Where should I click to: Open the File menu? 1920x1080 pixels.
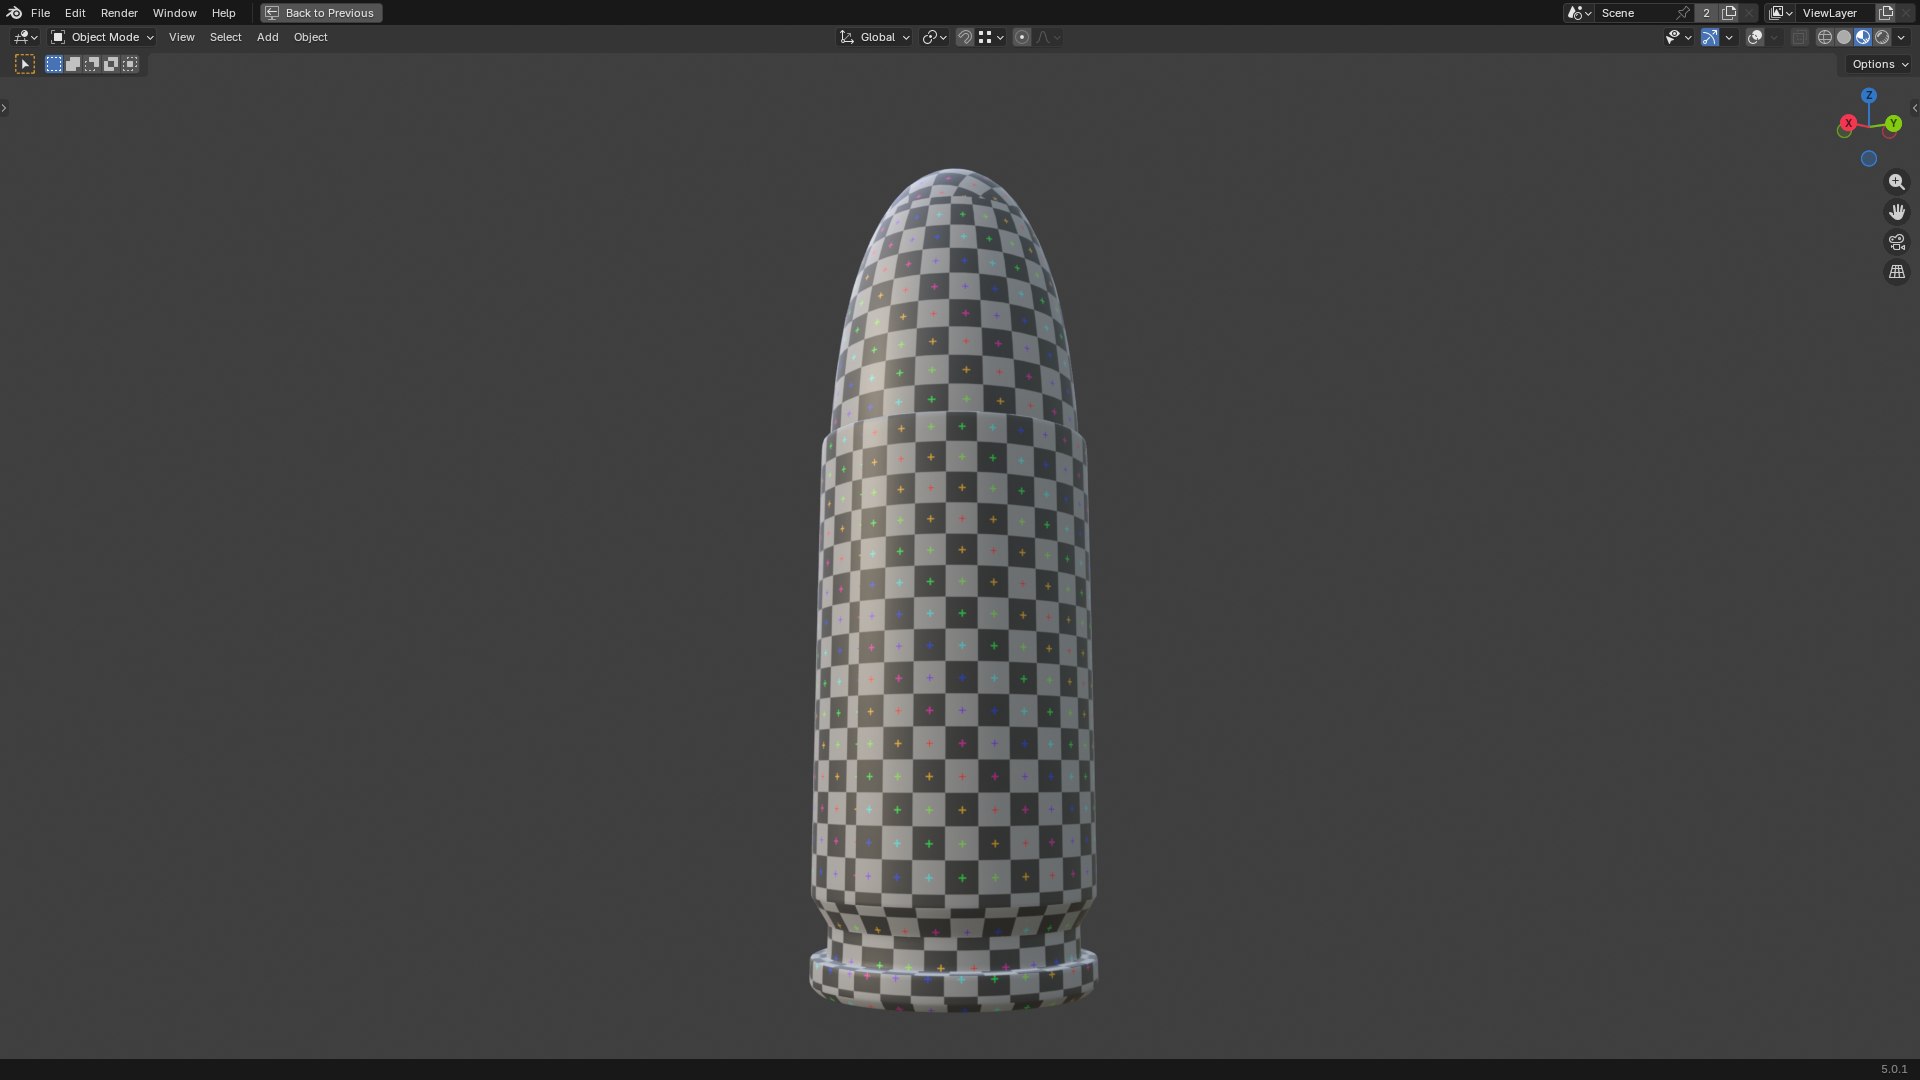tap(40, 13)
